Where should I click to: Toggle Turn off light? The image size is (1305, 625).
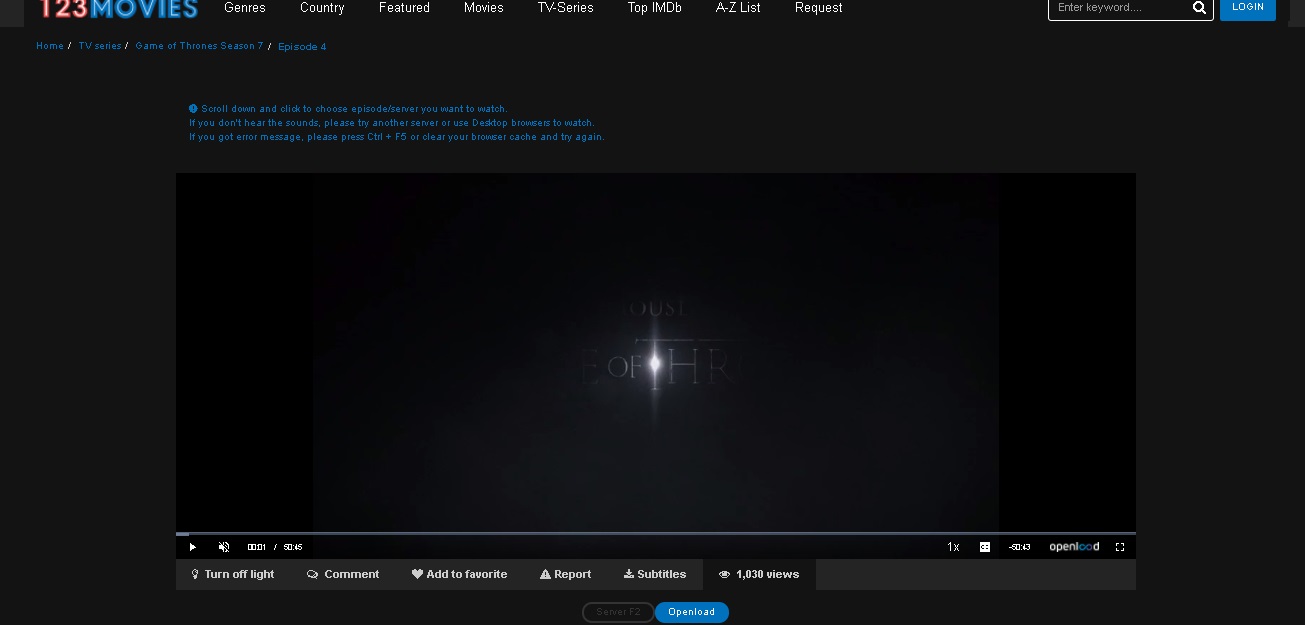(233, 574)
